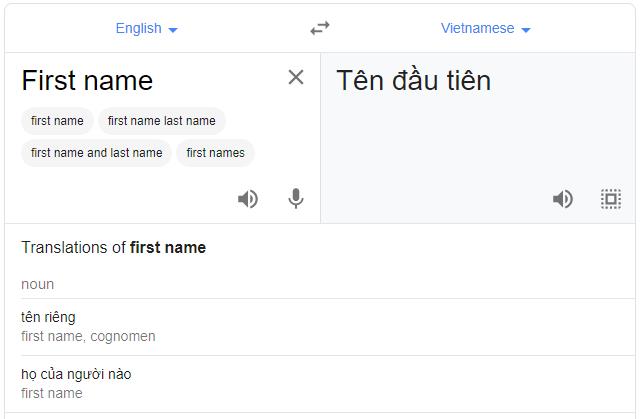Activate microphone voice input

pyautogui.click(x=296, y=199)
